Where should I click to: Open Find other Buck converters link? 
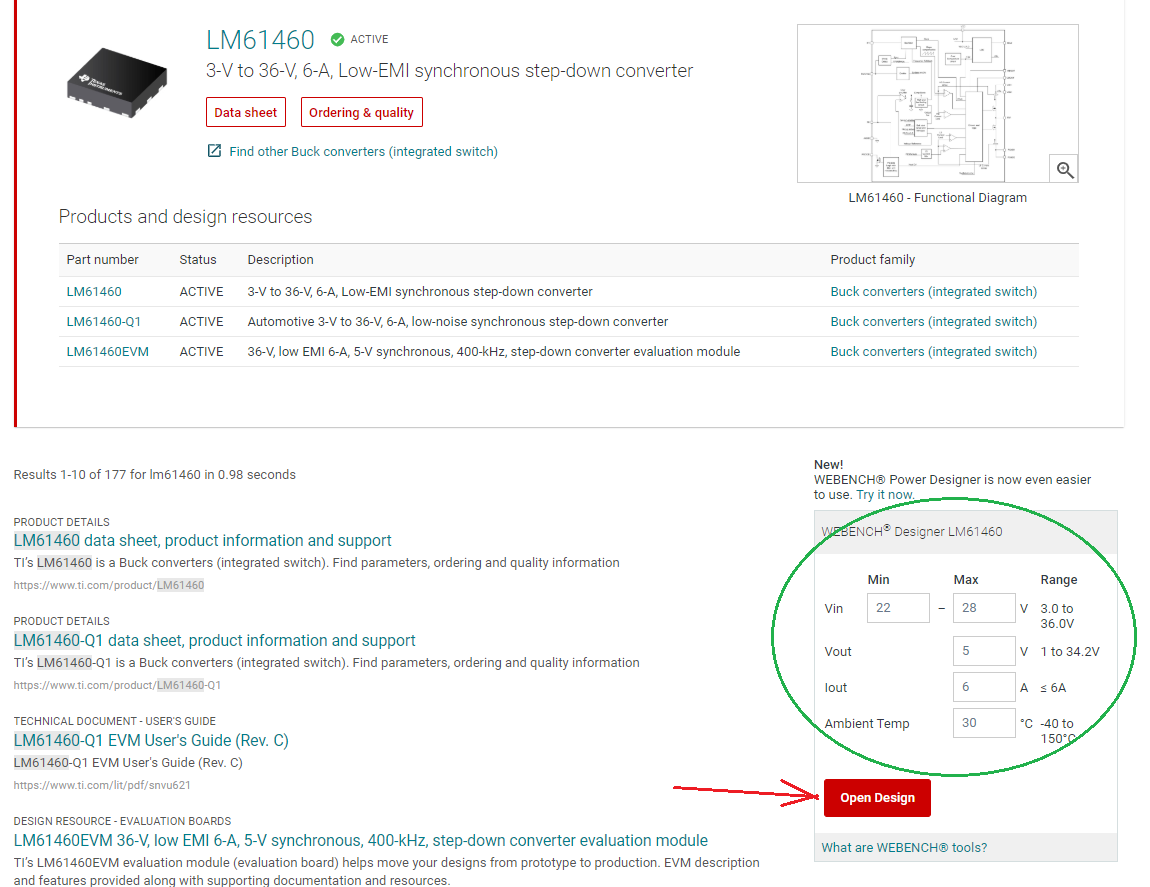tap(363, 151)
